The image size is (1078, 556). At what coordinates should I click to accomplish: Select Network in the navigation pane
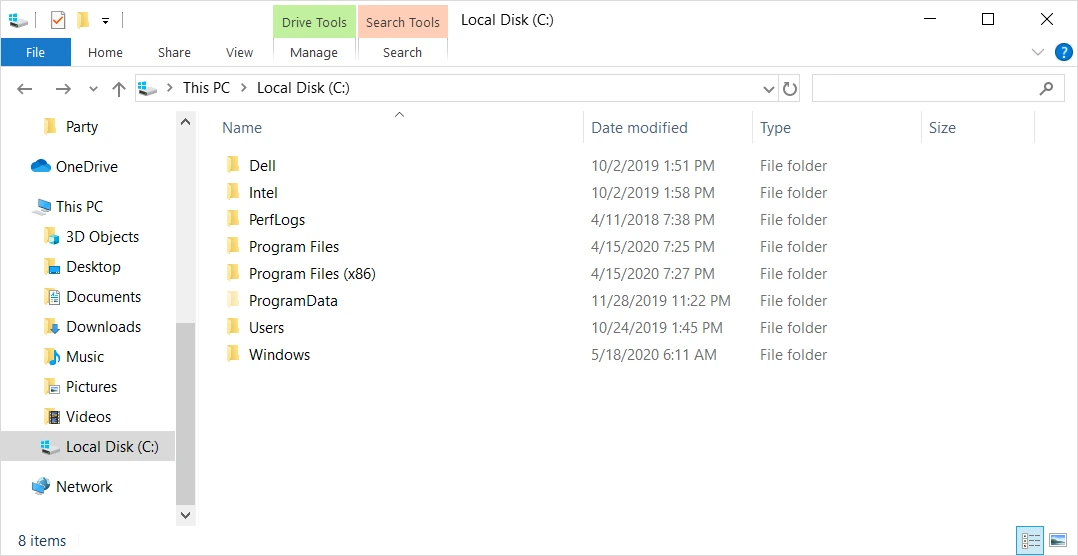pyautogui.click(x=84, y=487)
